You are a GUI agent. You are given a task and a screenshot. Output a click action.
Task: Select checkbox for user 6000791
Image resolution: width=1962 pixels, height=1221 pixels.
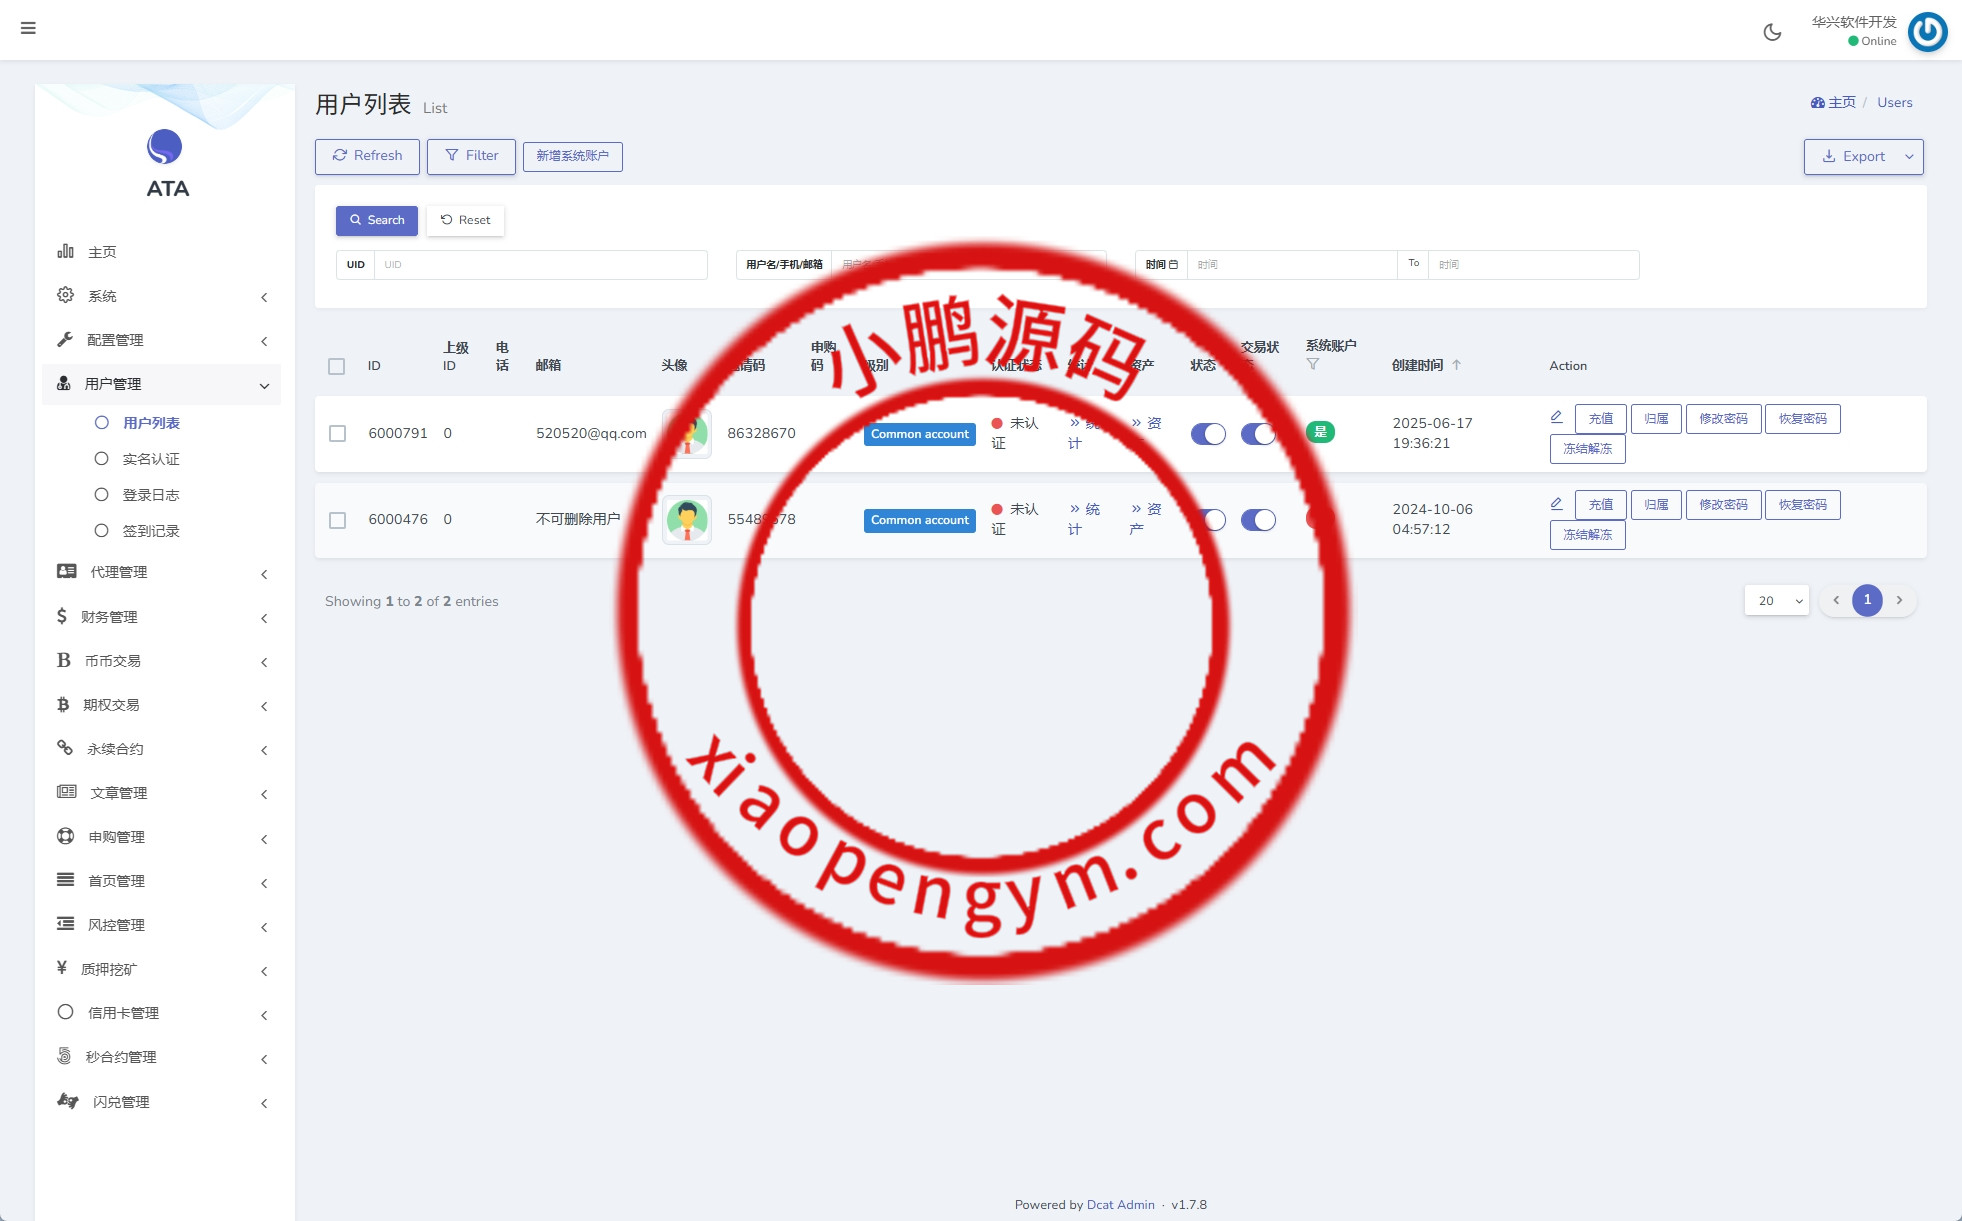pos(337,434)
